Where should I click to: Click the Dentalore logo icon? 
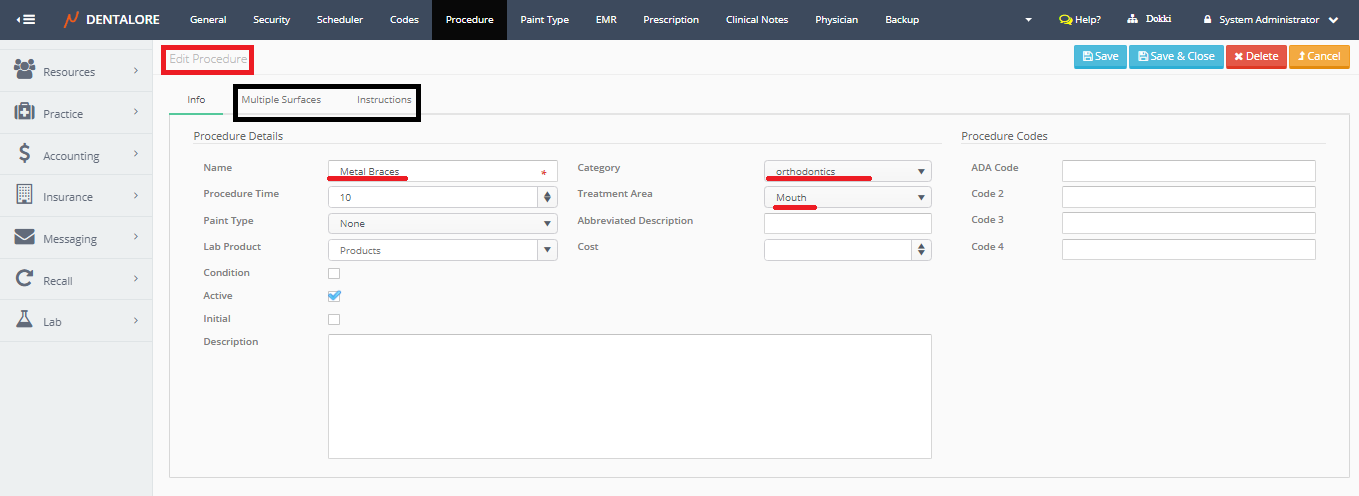72,20
